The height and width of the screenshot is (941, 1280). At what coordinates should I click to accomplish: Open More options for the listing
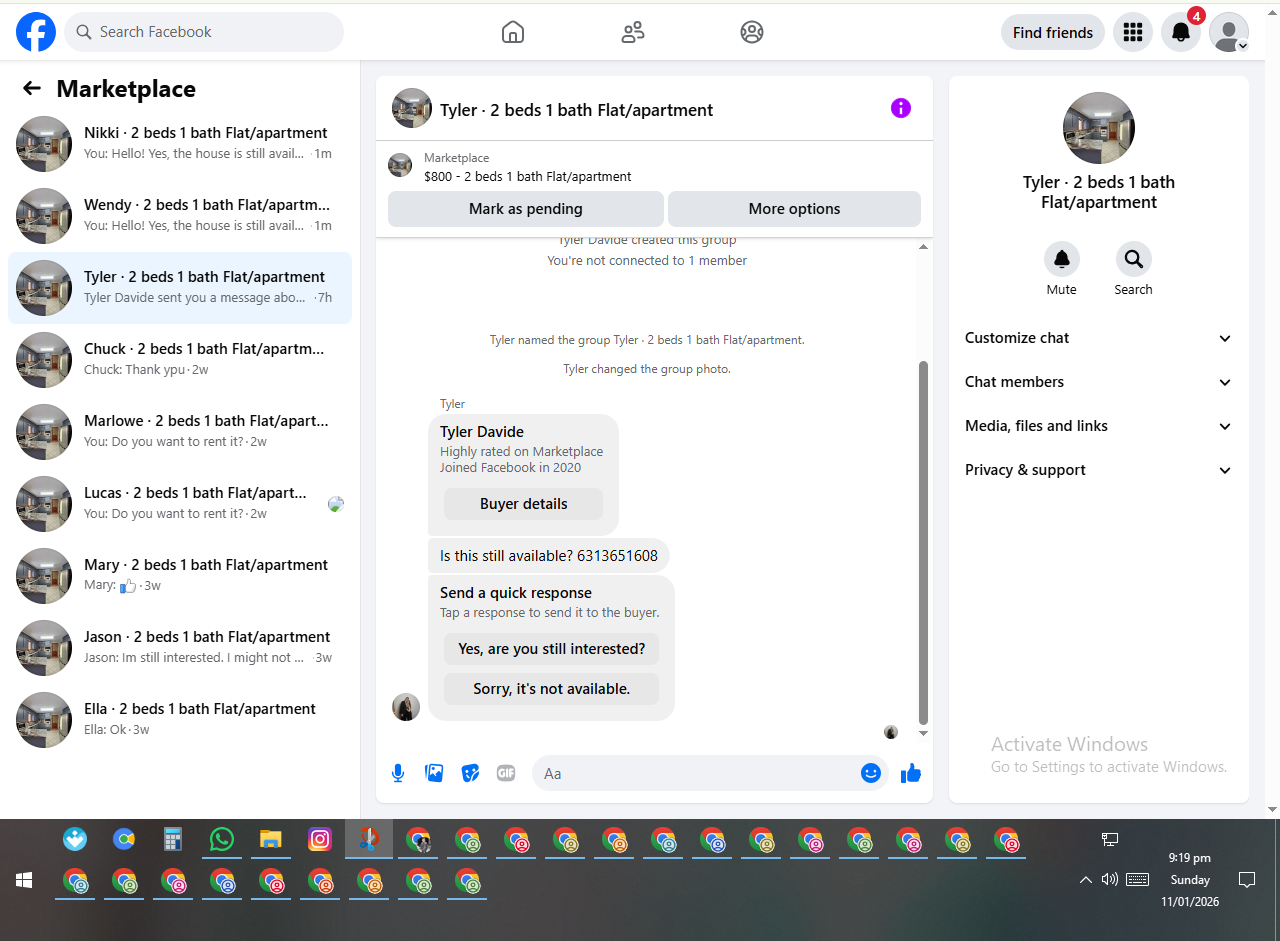pyautogui.click(x=794, y=209)
